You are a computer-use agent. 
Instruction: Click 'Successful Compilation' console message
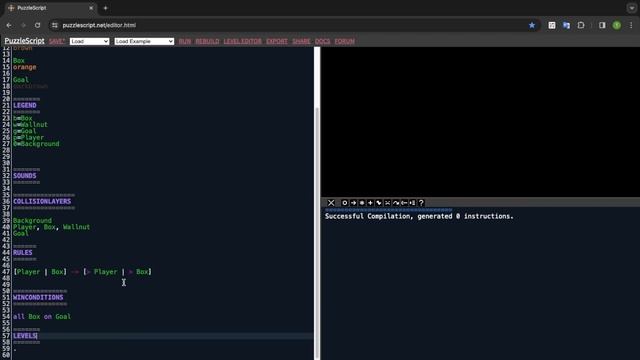click(x=419, y=216)
